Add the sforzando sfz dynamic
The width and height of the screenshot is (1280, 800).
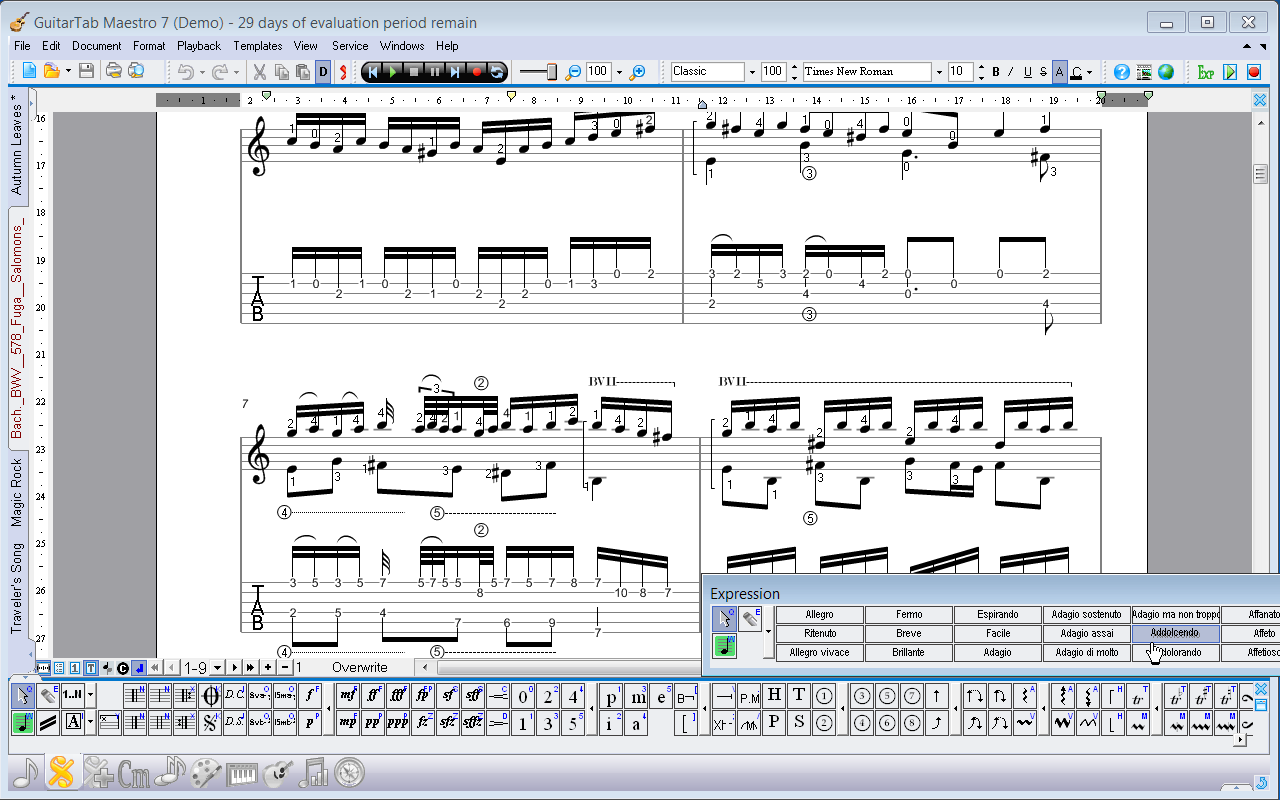click(x=448, y=722)
